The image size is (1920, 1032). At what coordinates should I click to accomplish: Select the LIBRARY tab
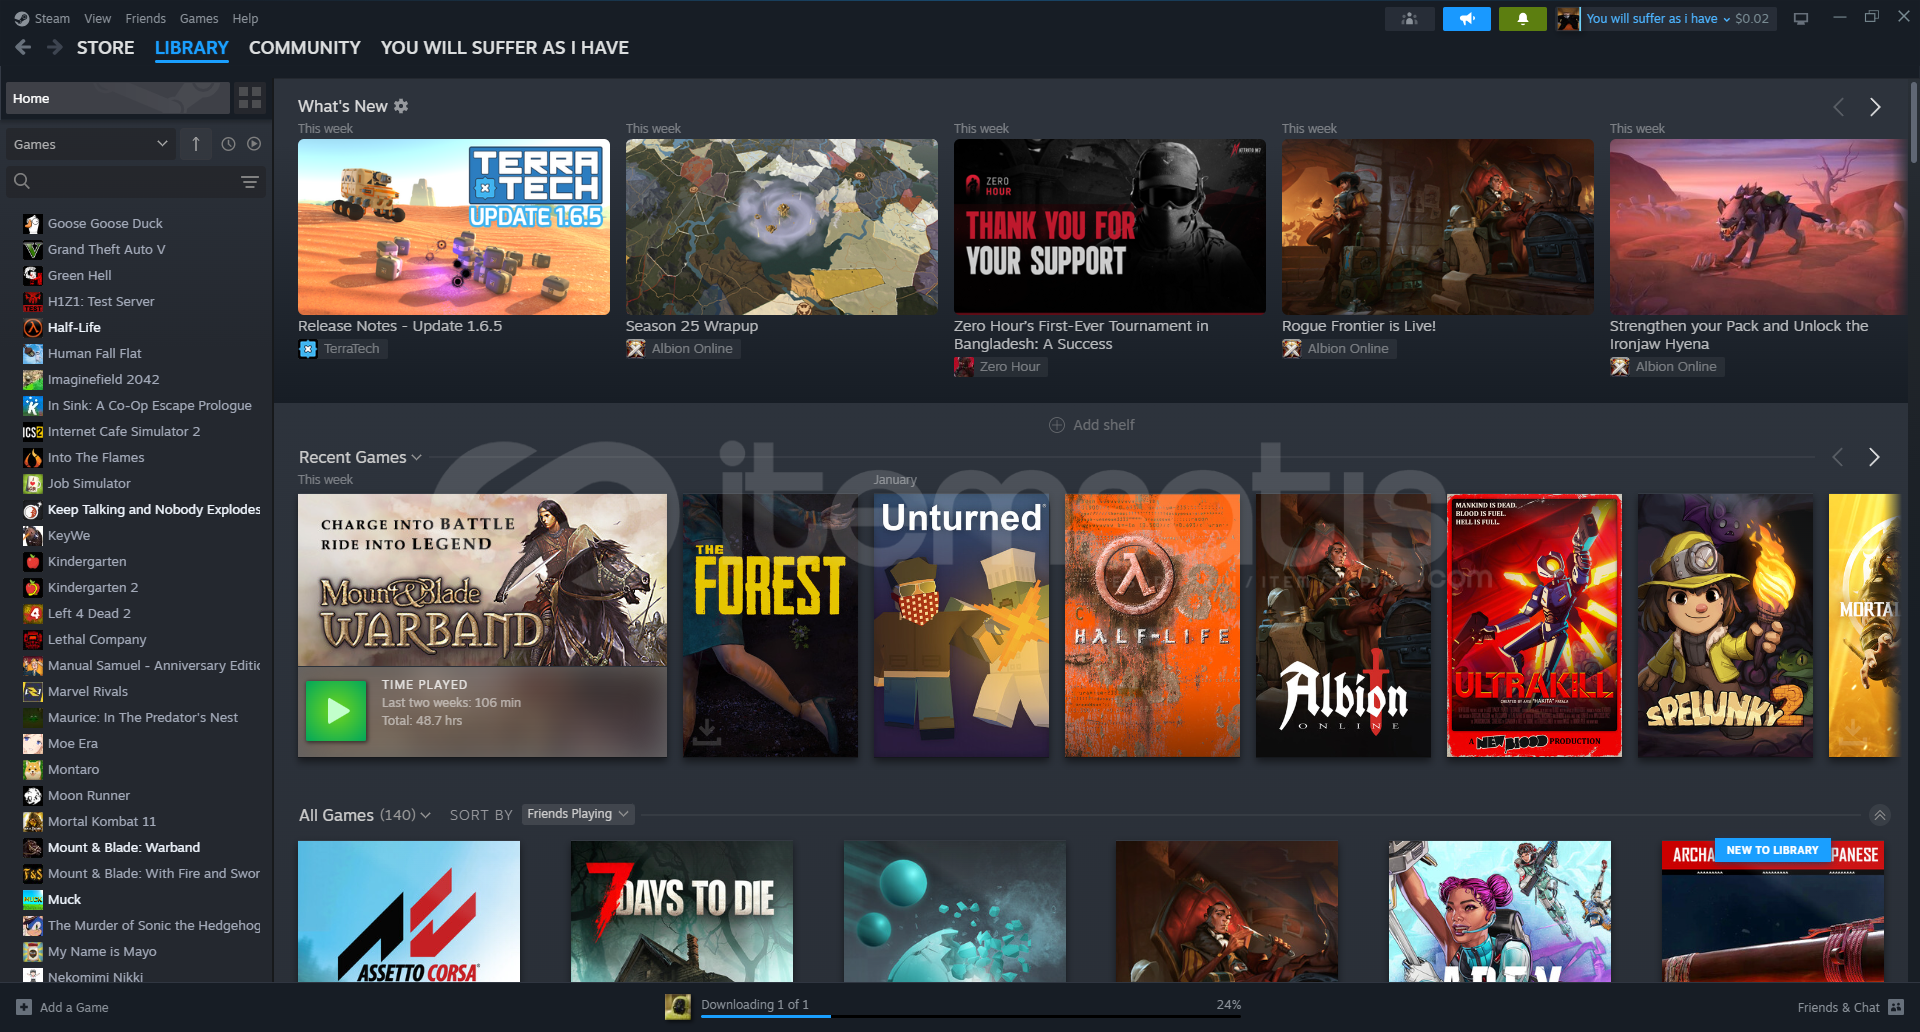point(191,48)
